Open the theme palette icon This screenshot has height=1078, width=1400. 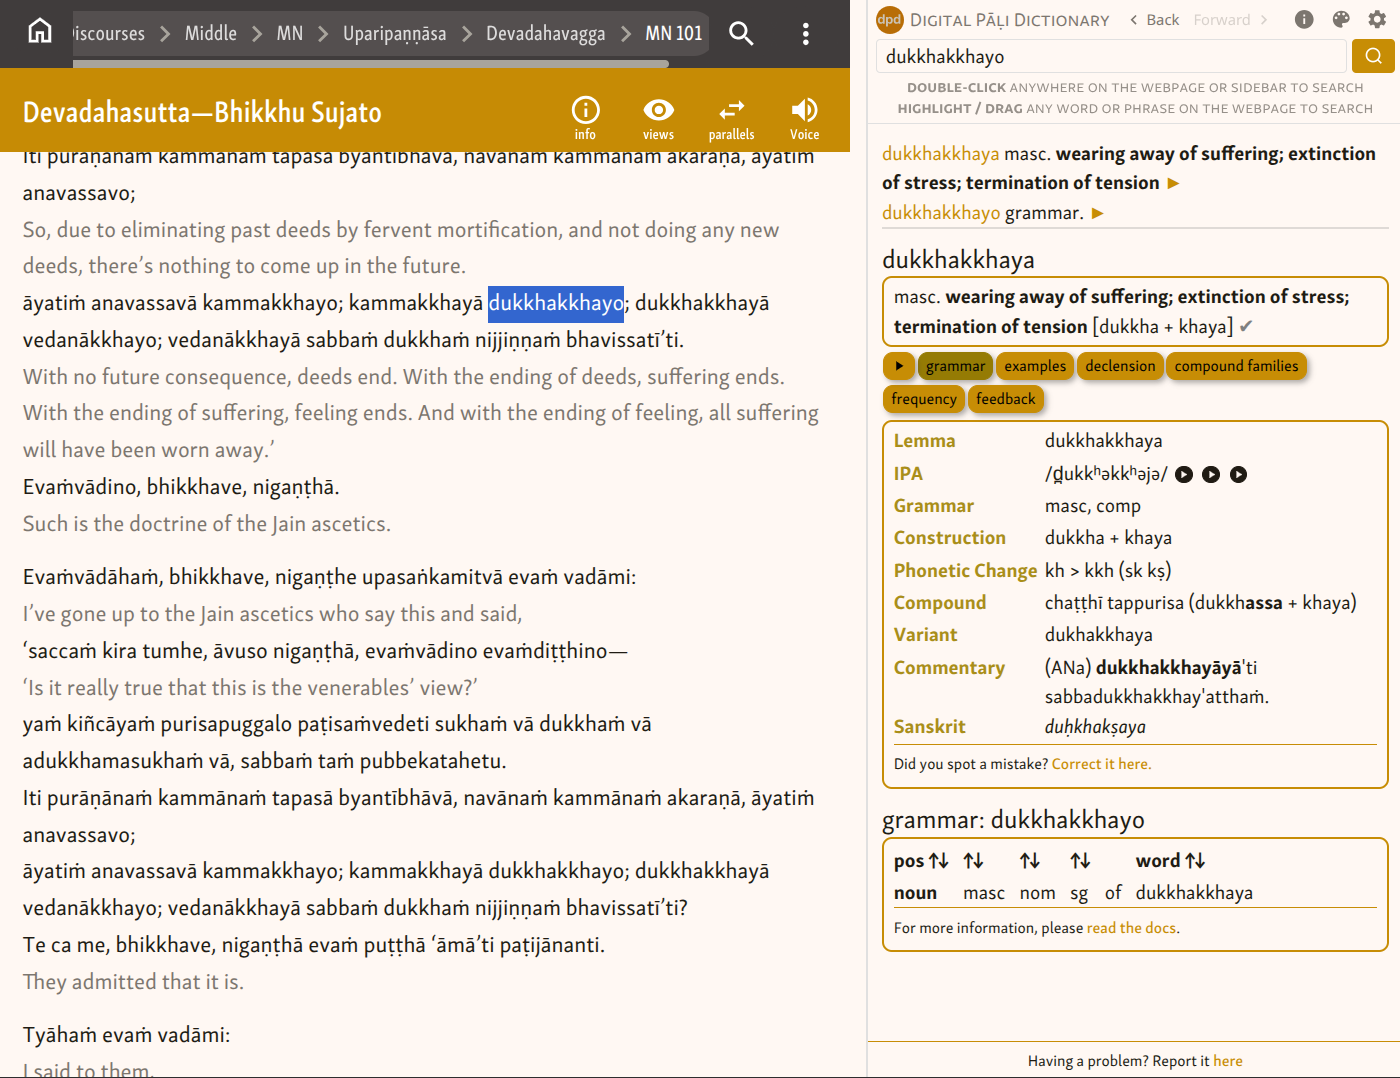(x=1341, y=19)
